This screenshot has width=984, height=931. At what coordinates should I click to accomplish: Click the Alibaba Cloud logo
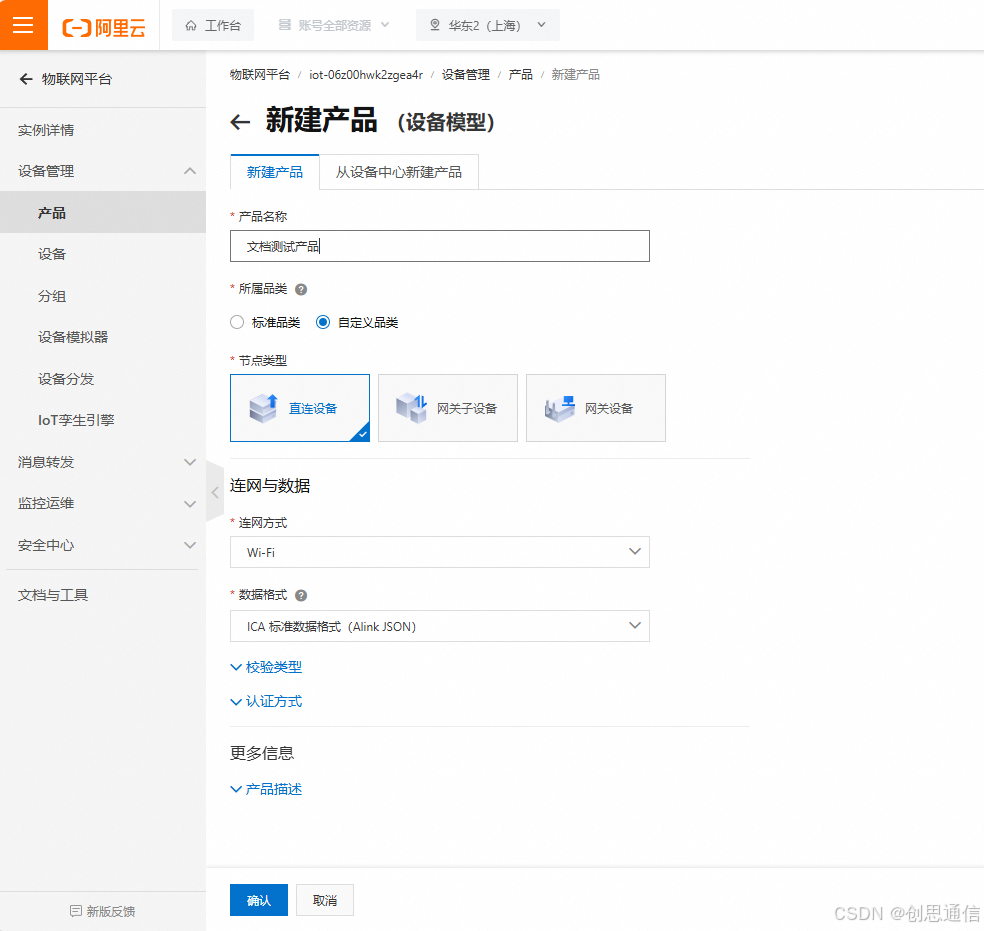104,27
